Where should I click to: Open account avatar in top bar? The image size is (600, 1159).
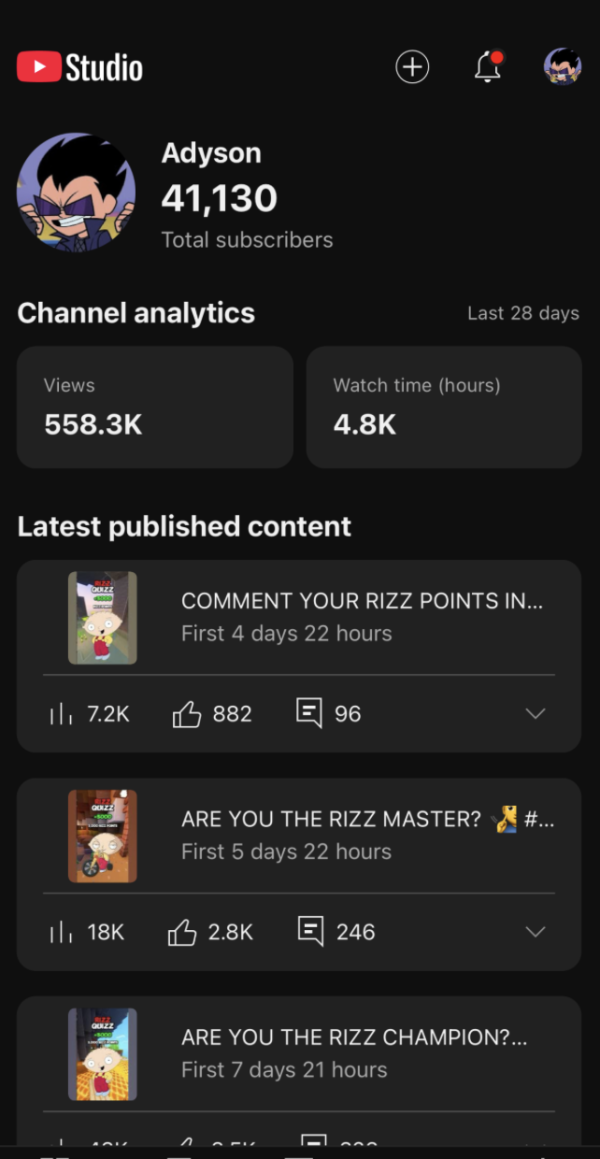562,67
